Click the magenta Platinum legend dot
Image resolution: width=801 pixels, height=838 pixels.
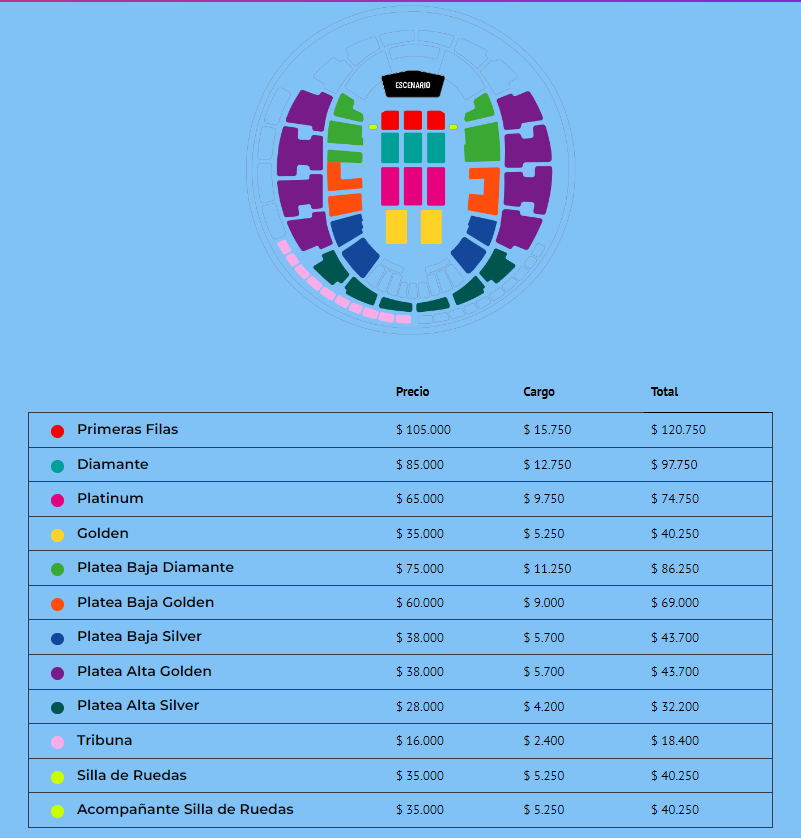[x=57, y=500]
